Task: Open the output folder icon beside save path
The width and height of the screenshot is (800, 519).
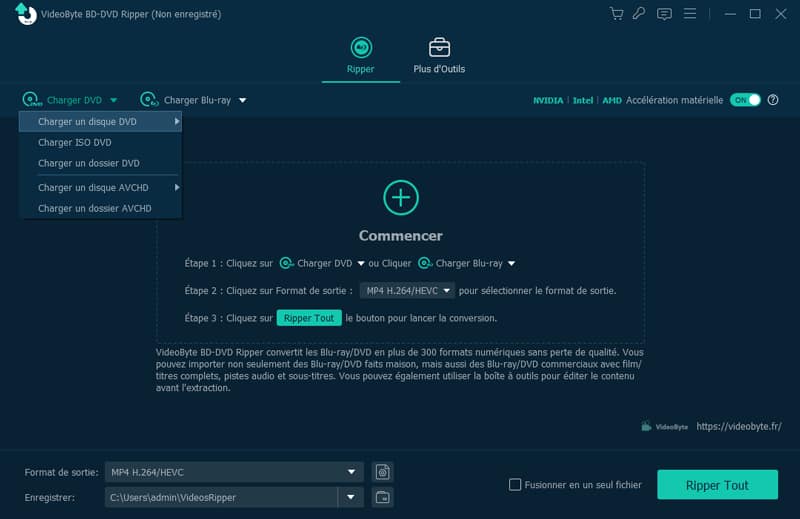Action: (381, 497)
